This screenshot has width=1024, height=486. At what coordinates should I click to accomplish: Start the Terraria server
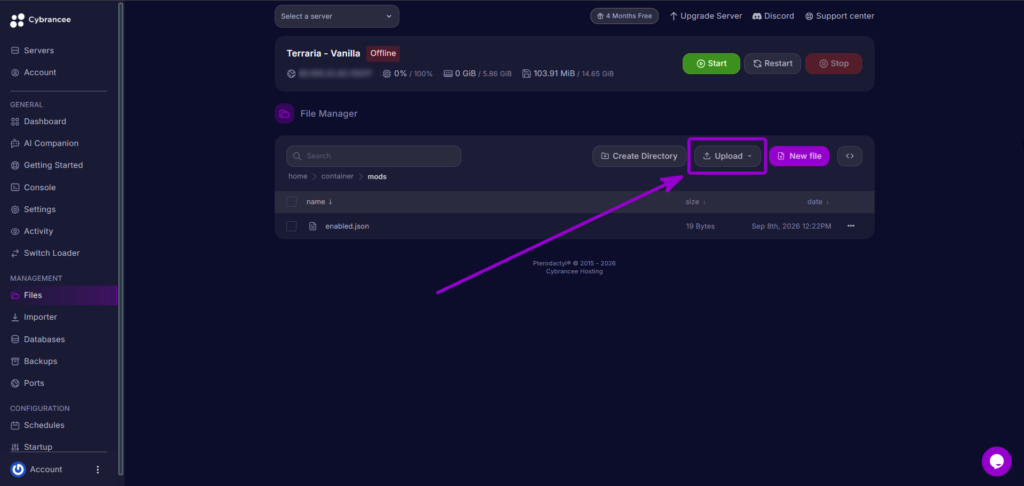711,63
